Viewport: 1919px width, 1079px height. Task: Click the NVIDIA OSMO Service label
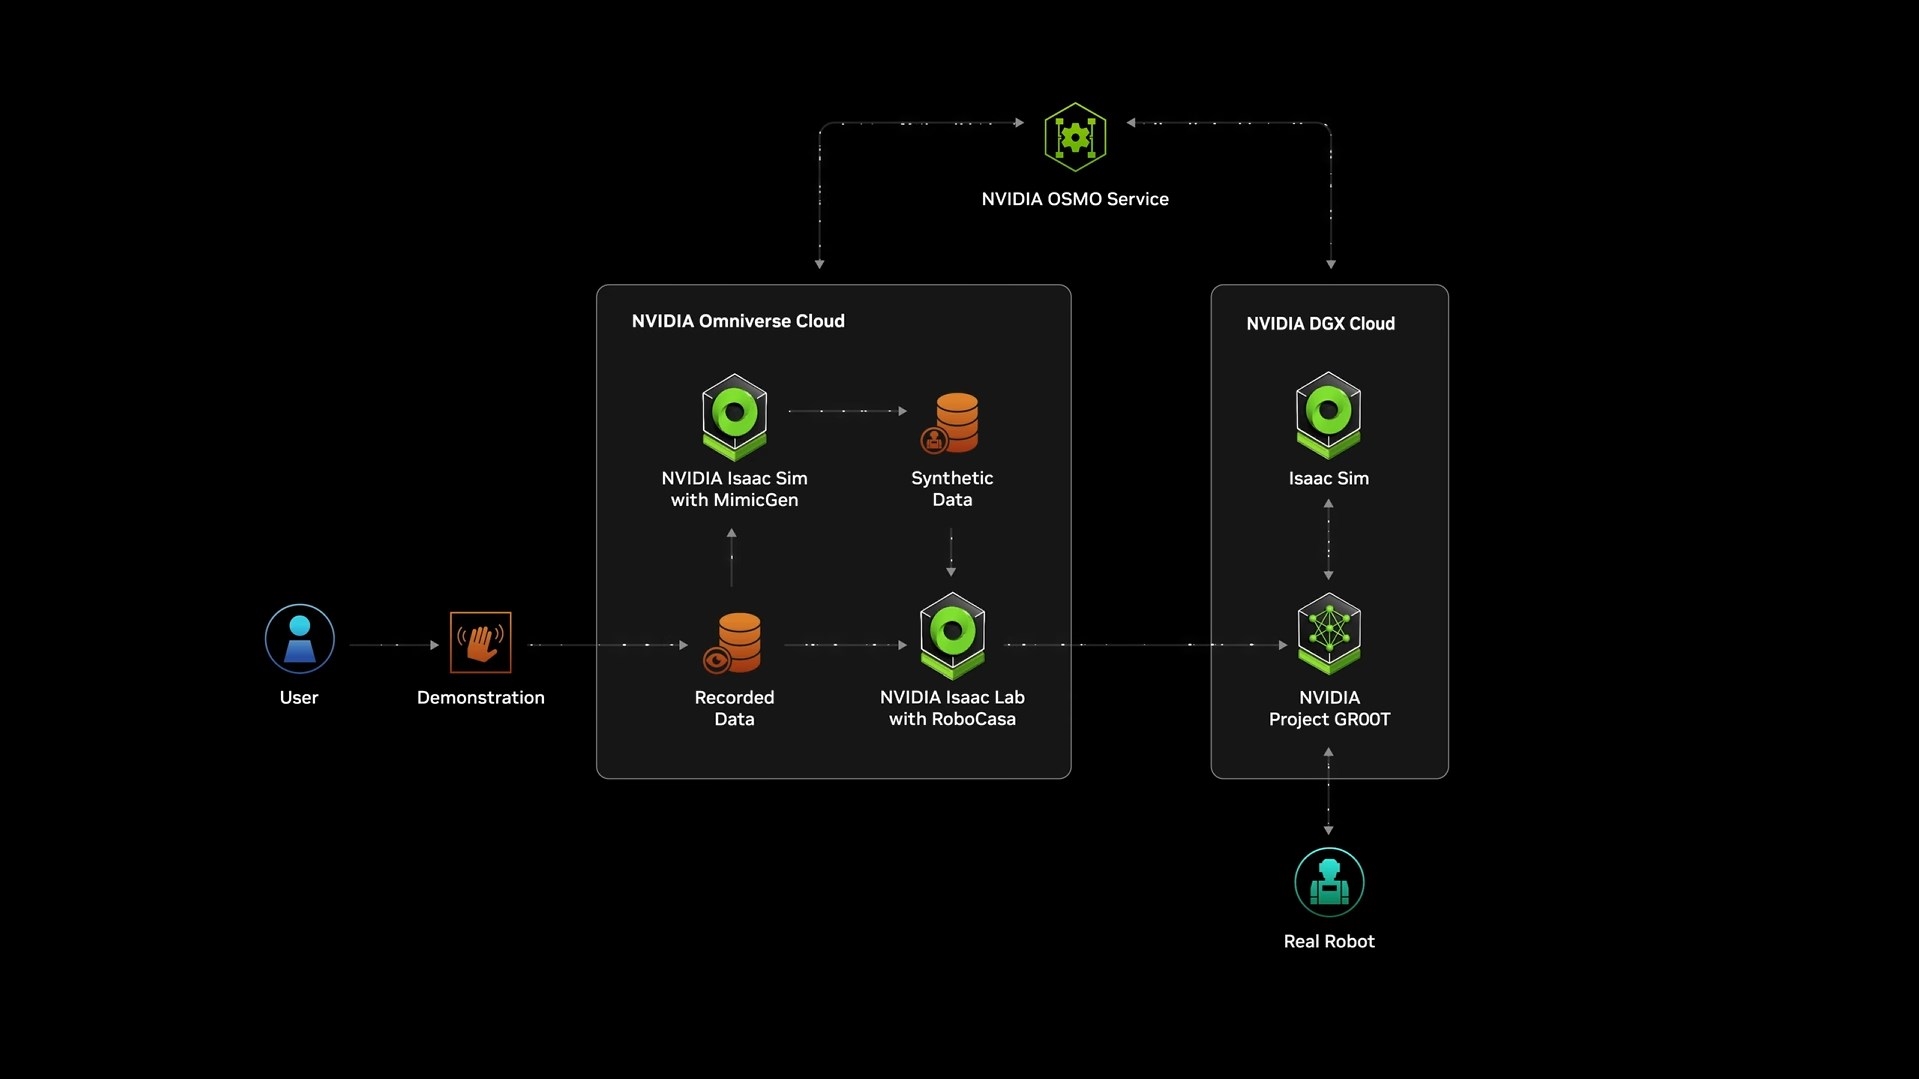pos(1075,199)
